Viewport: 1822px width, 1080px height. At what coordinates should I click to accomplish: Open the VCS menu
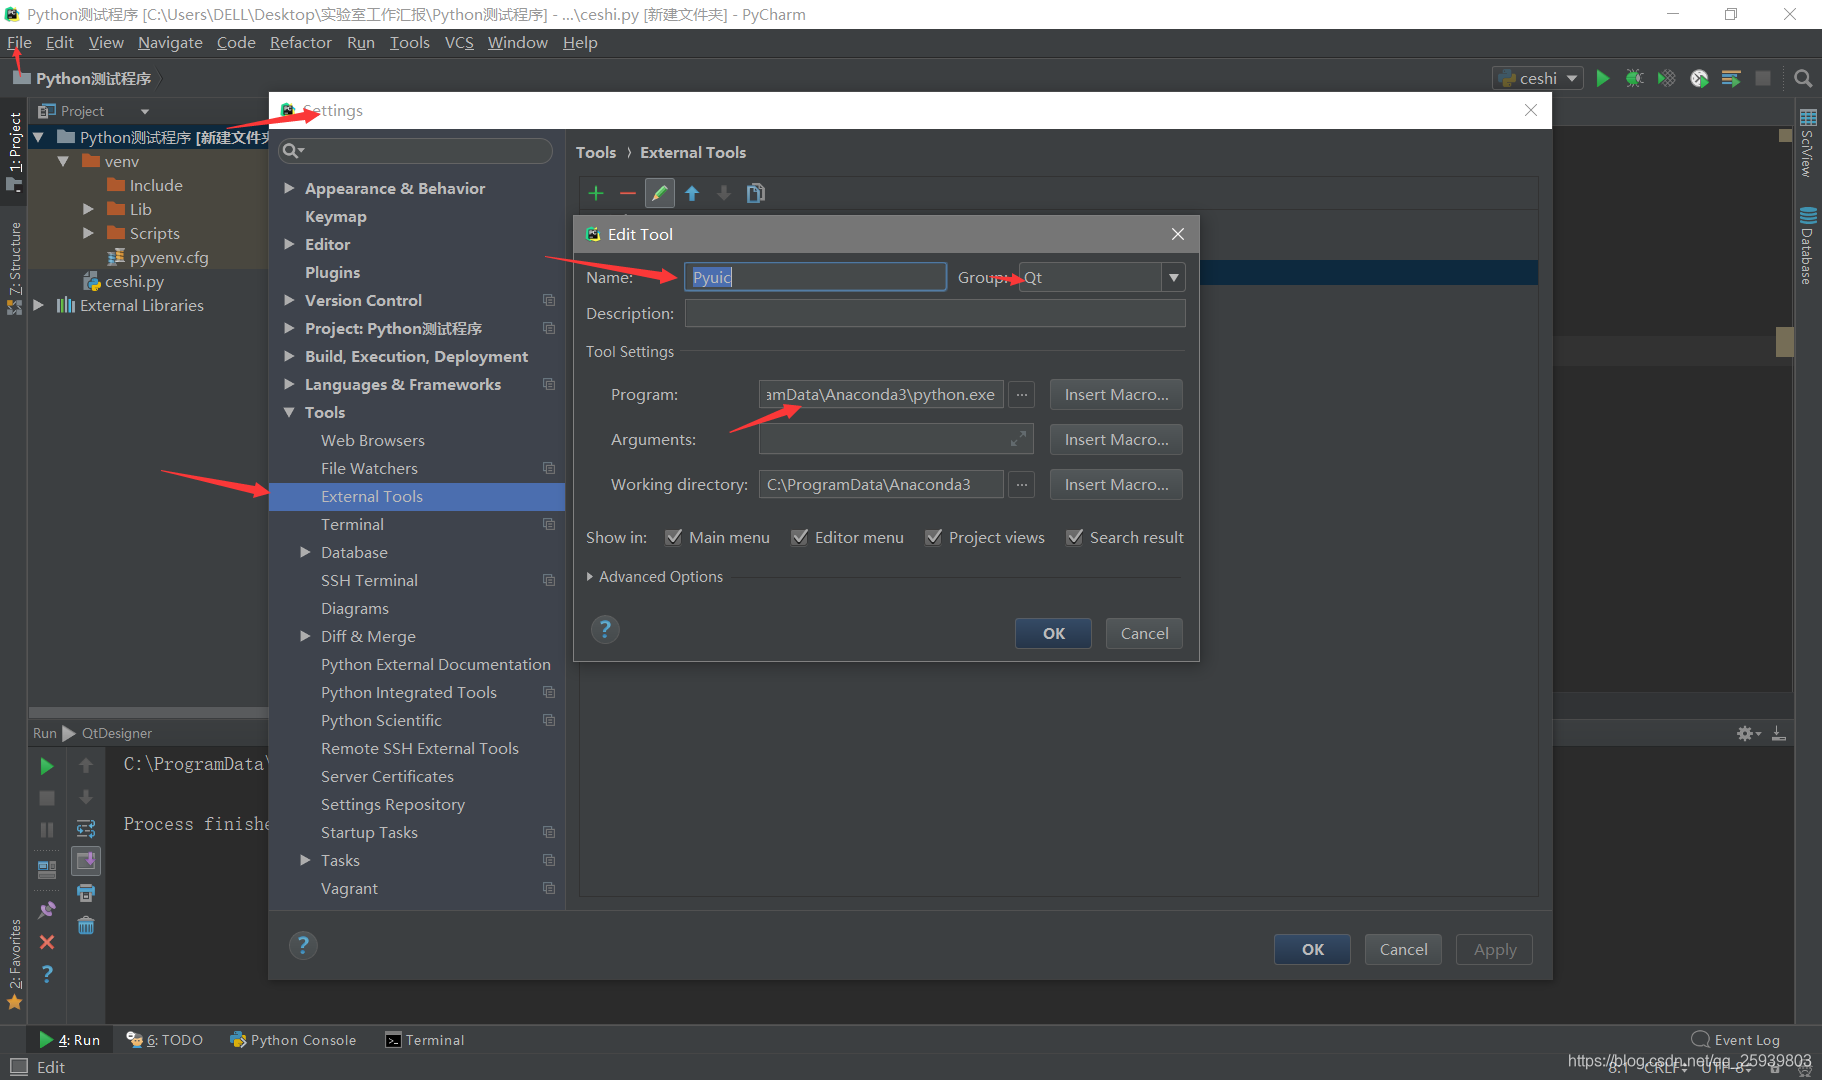459,42
